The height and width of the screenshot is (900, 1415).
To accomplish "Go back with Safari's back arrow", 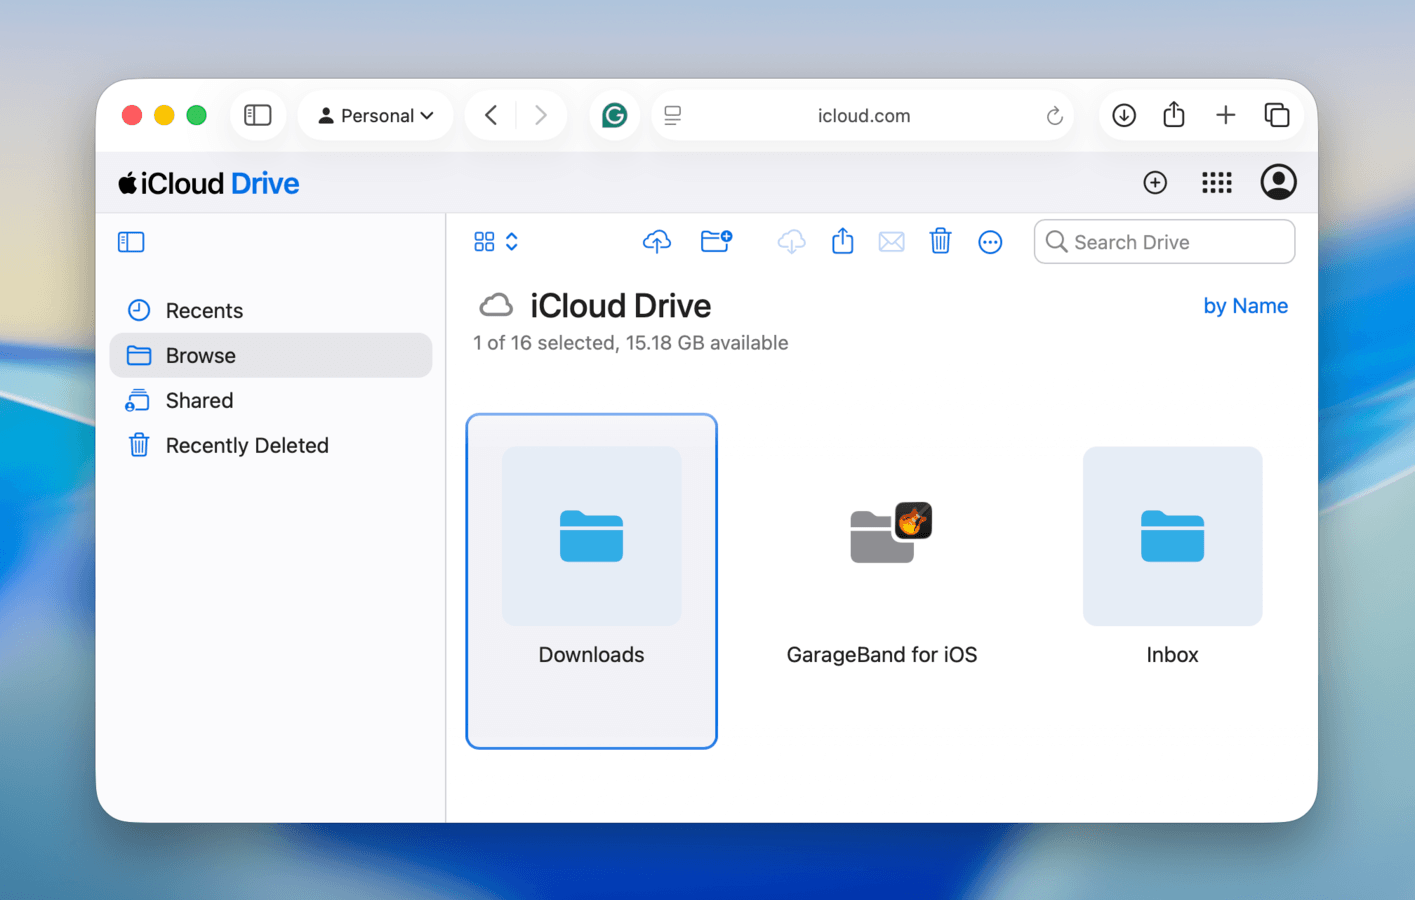I will (491, 115).
